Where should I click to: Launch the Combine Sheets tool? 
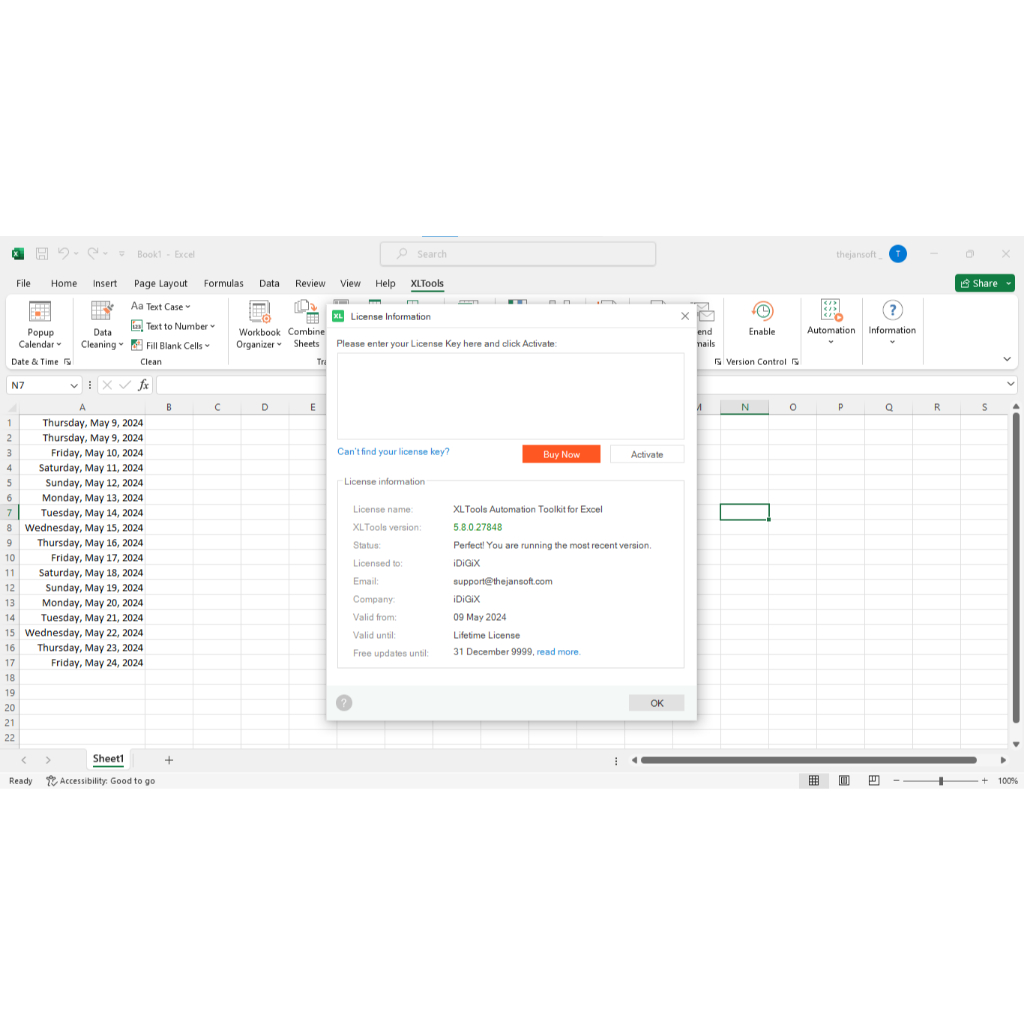[306, 325]
